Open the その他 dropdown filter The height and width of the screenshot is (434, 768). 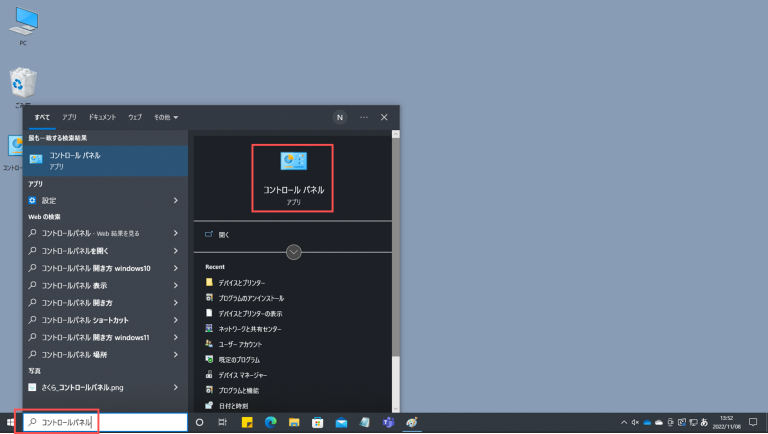click(x=166, y=118)
